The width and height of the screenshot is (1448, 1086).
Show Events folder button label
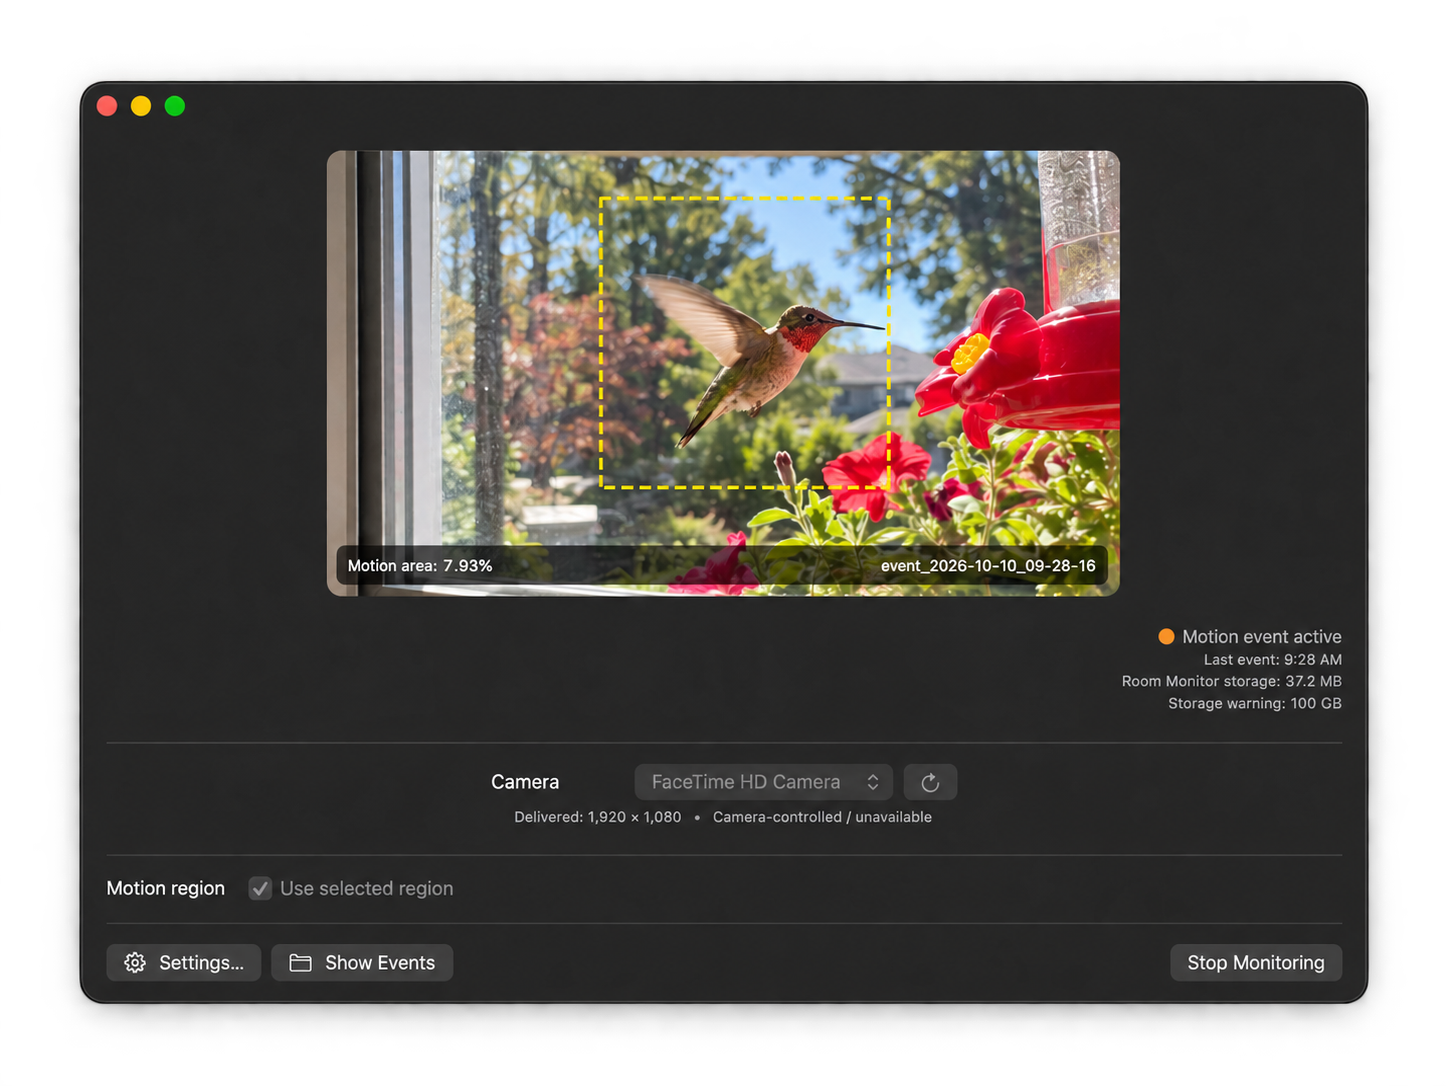[380, 963]
